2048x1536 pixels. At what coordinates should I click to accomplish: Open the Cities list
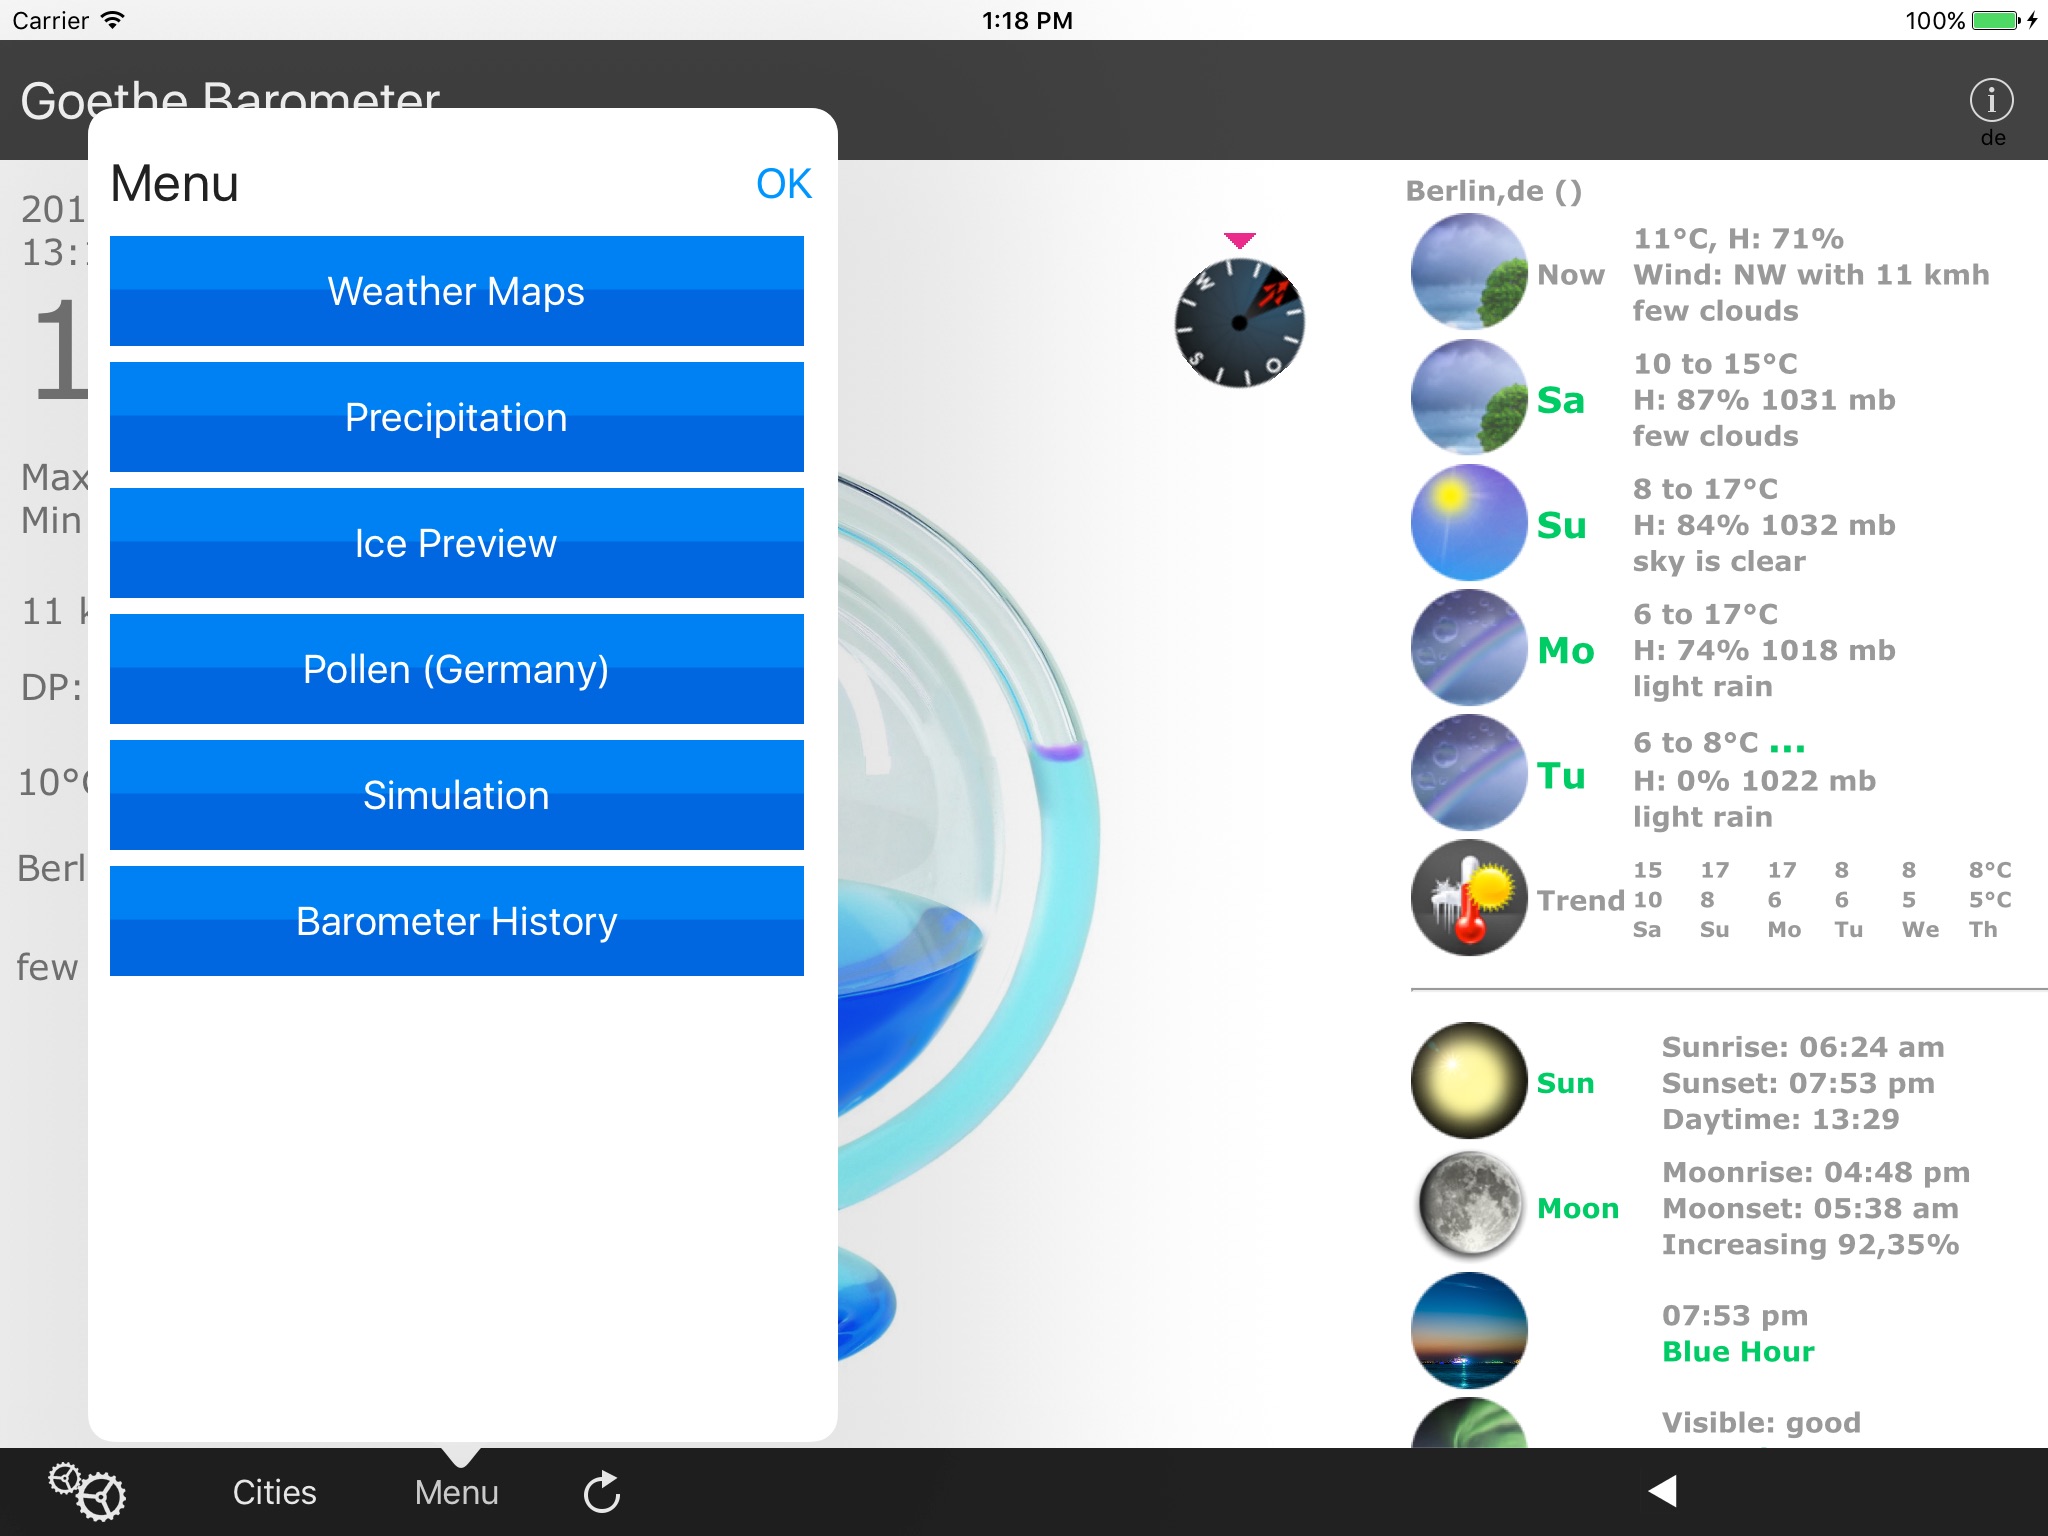(x=274, y=1492)
